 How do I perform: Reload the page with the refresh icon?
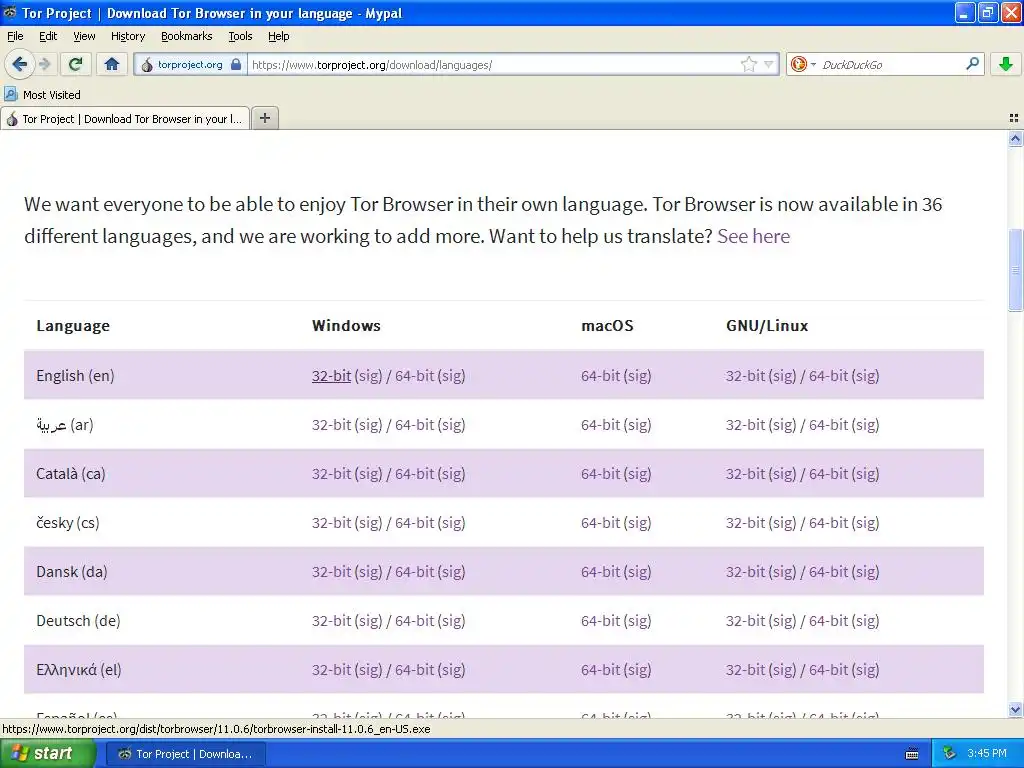coord(76,64)
